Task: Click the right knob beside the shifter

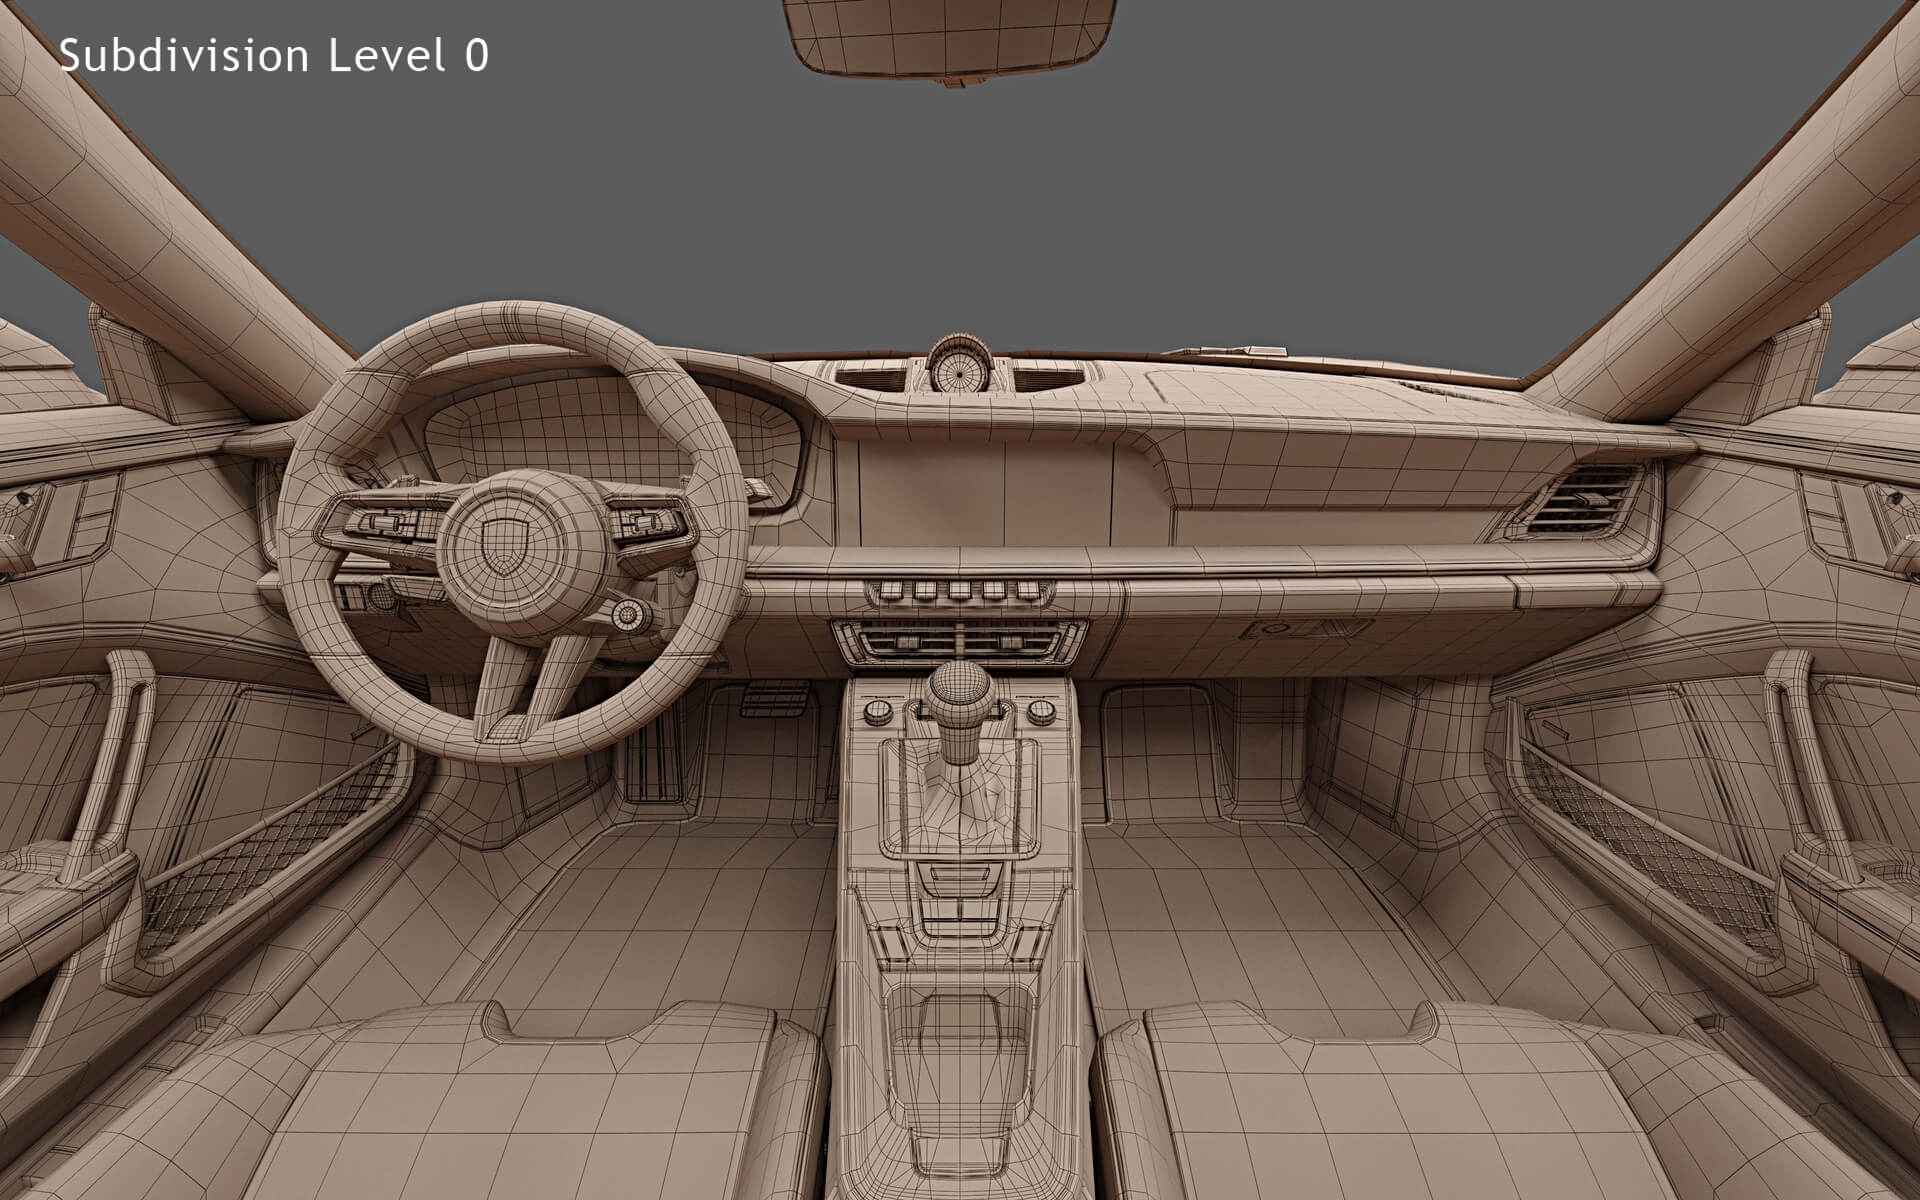Action: coord(1040,711)
